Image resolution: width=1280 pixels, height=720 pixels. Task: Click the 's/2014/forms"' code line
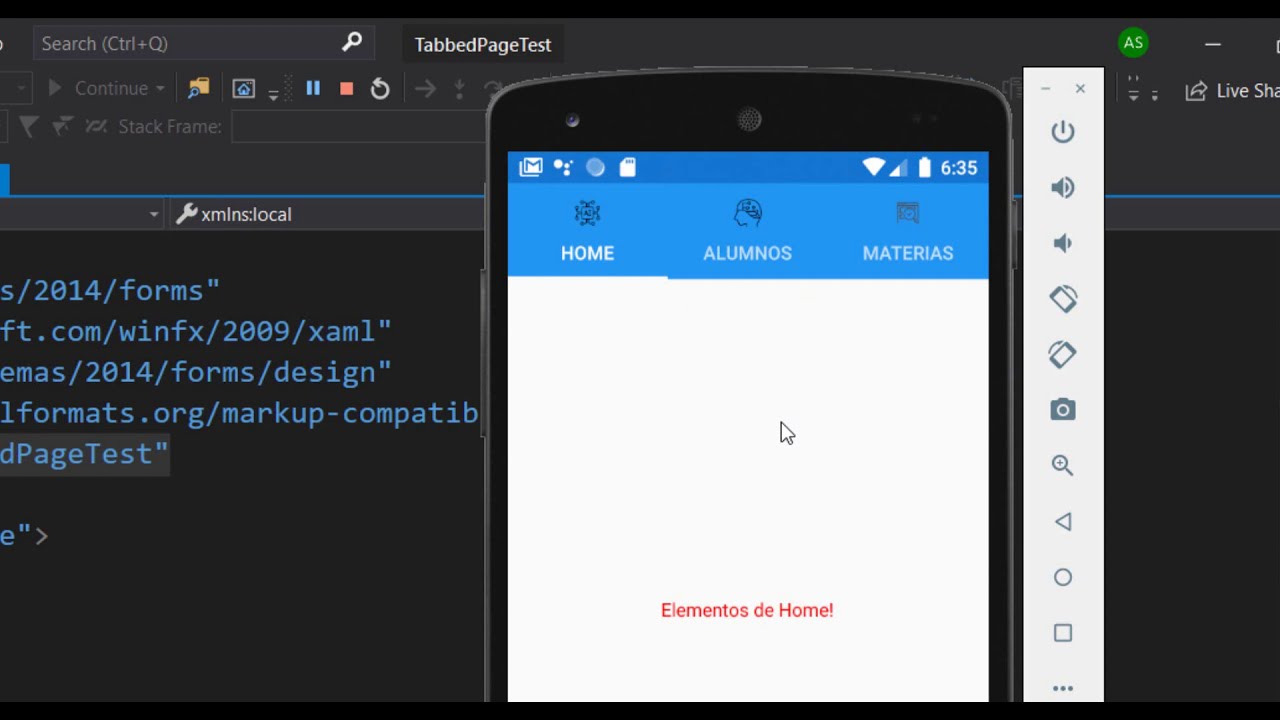click(x=110, y=290)
